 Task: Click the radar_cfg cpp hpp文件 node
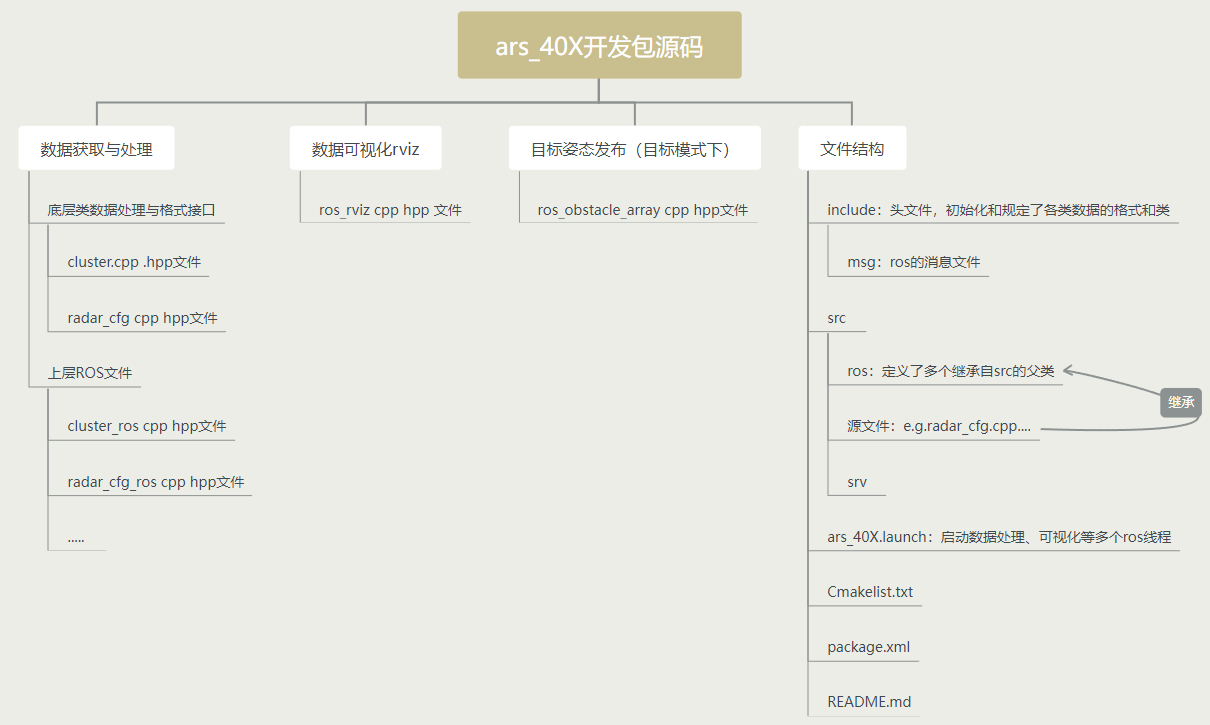click(x=136, y=317)
